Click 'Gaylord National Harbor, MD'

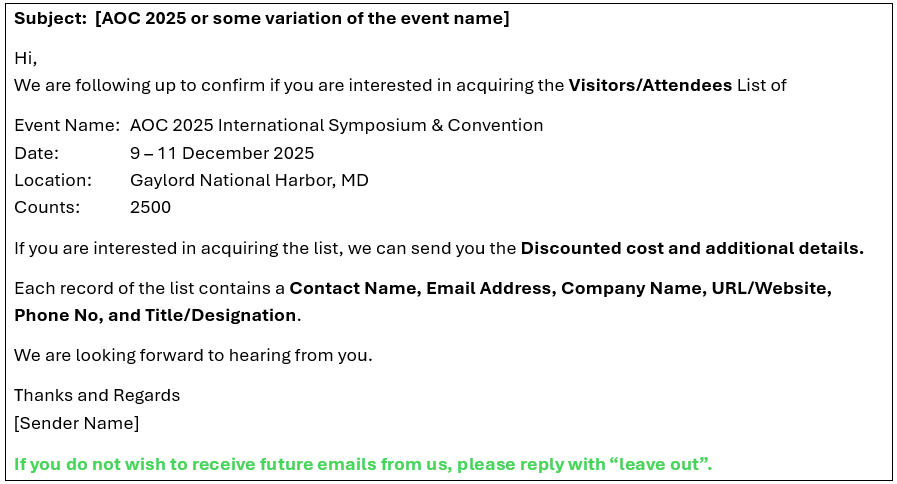[249, 180]
